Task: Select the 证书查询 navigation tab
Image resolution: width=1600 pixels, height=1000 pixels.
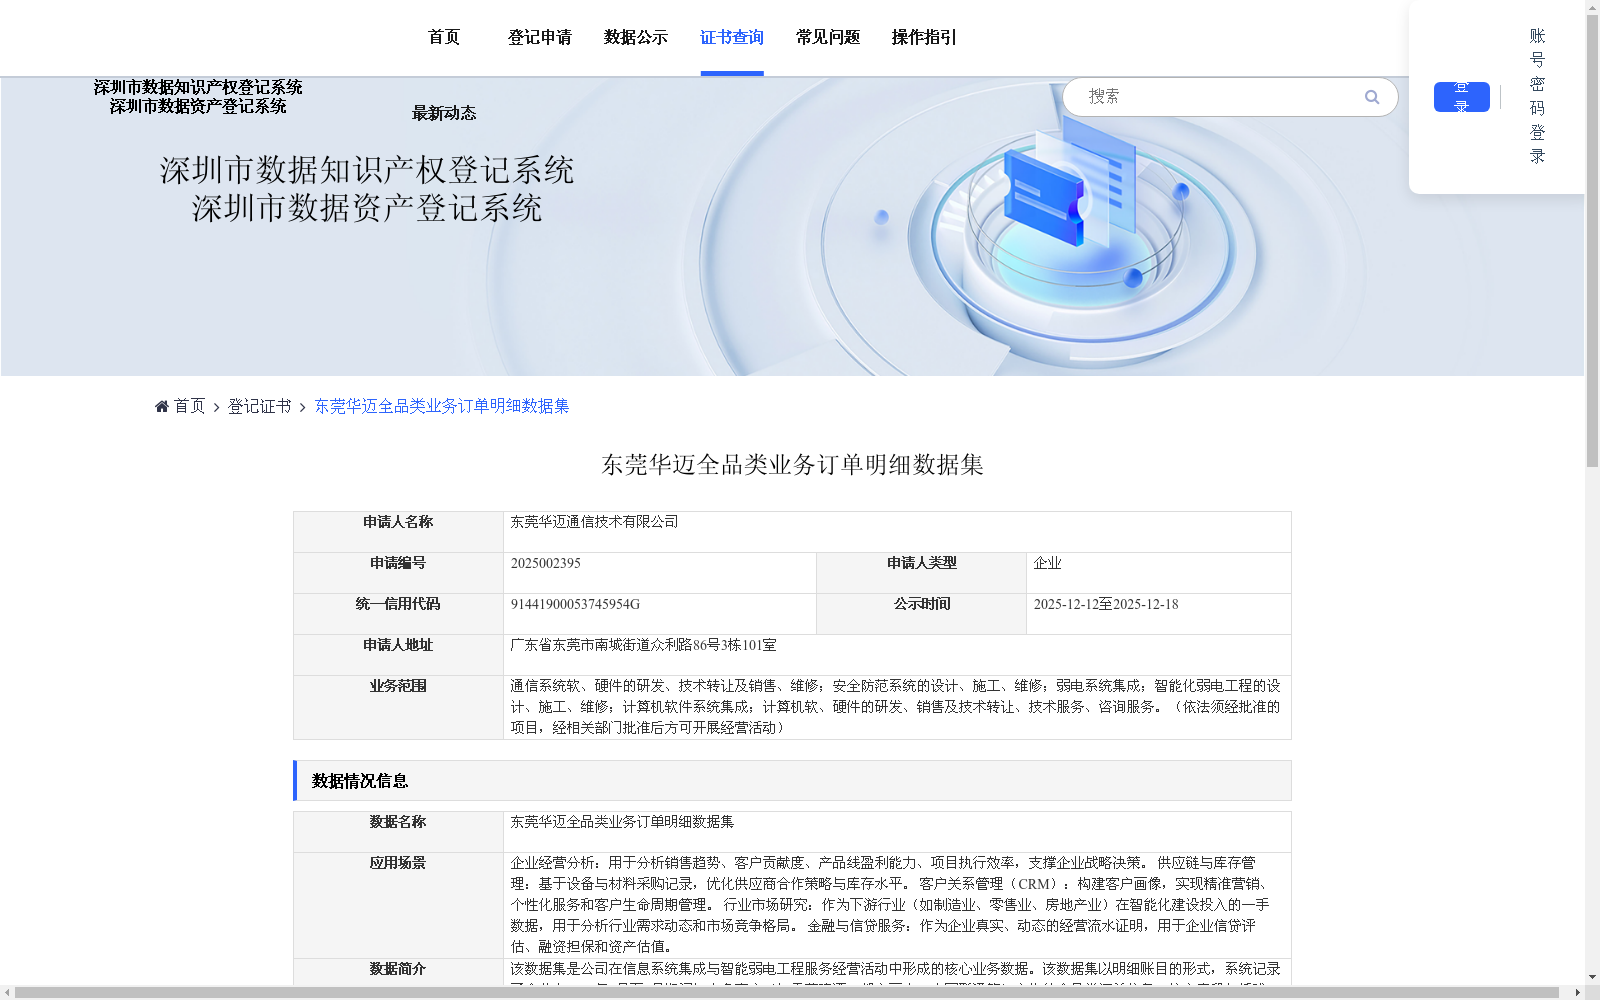Action: 732,37
